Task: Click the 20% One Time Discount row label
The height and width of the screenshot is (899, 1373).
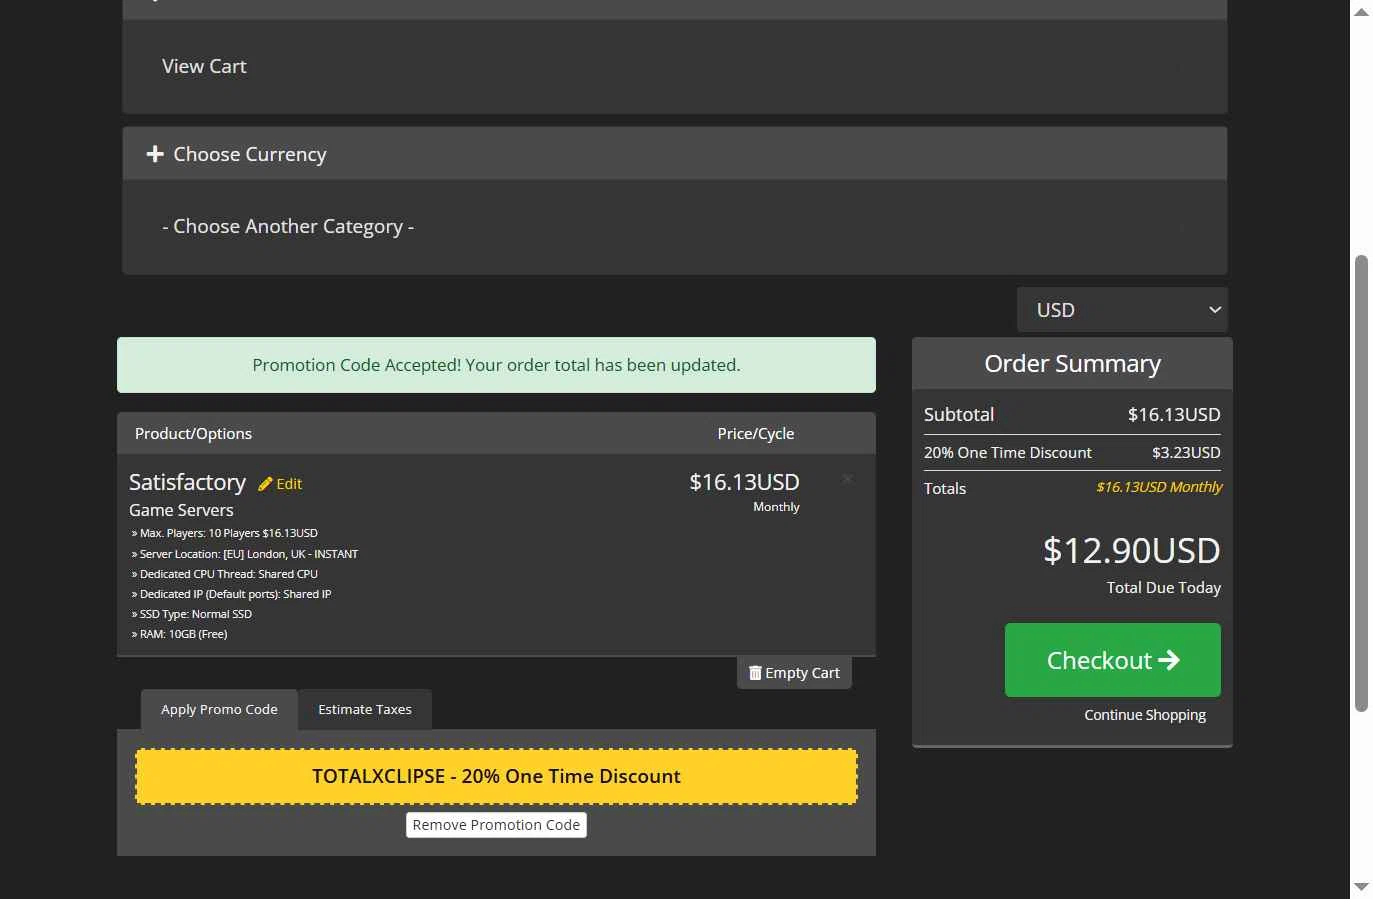Action: click(1008, 453)
